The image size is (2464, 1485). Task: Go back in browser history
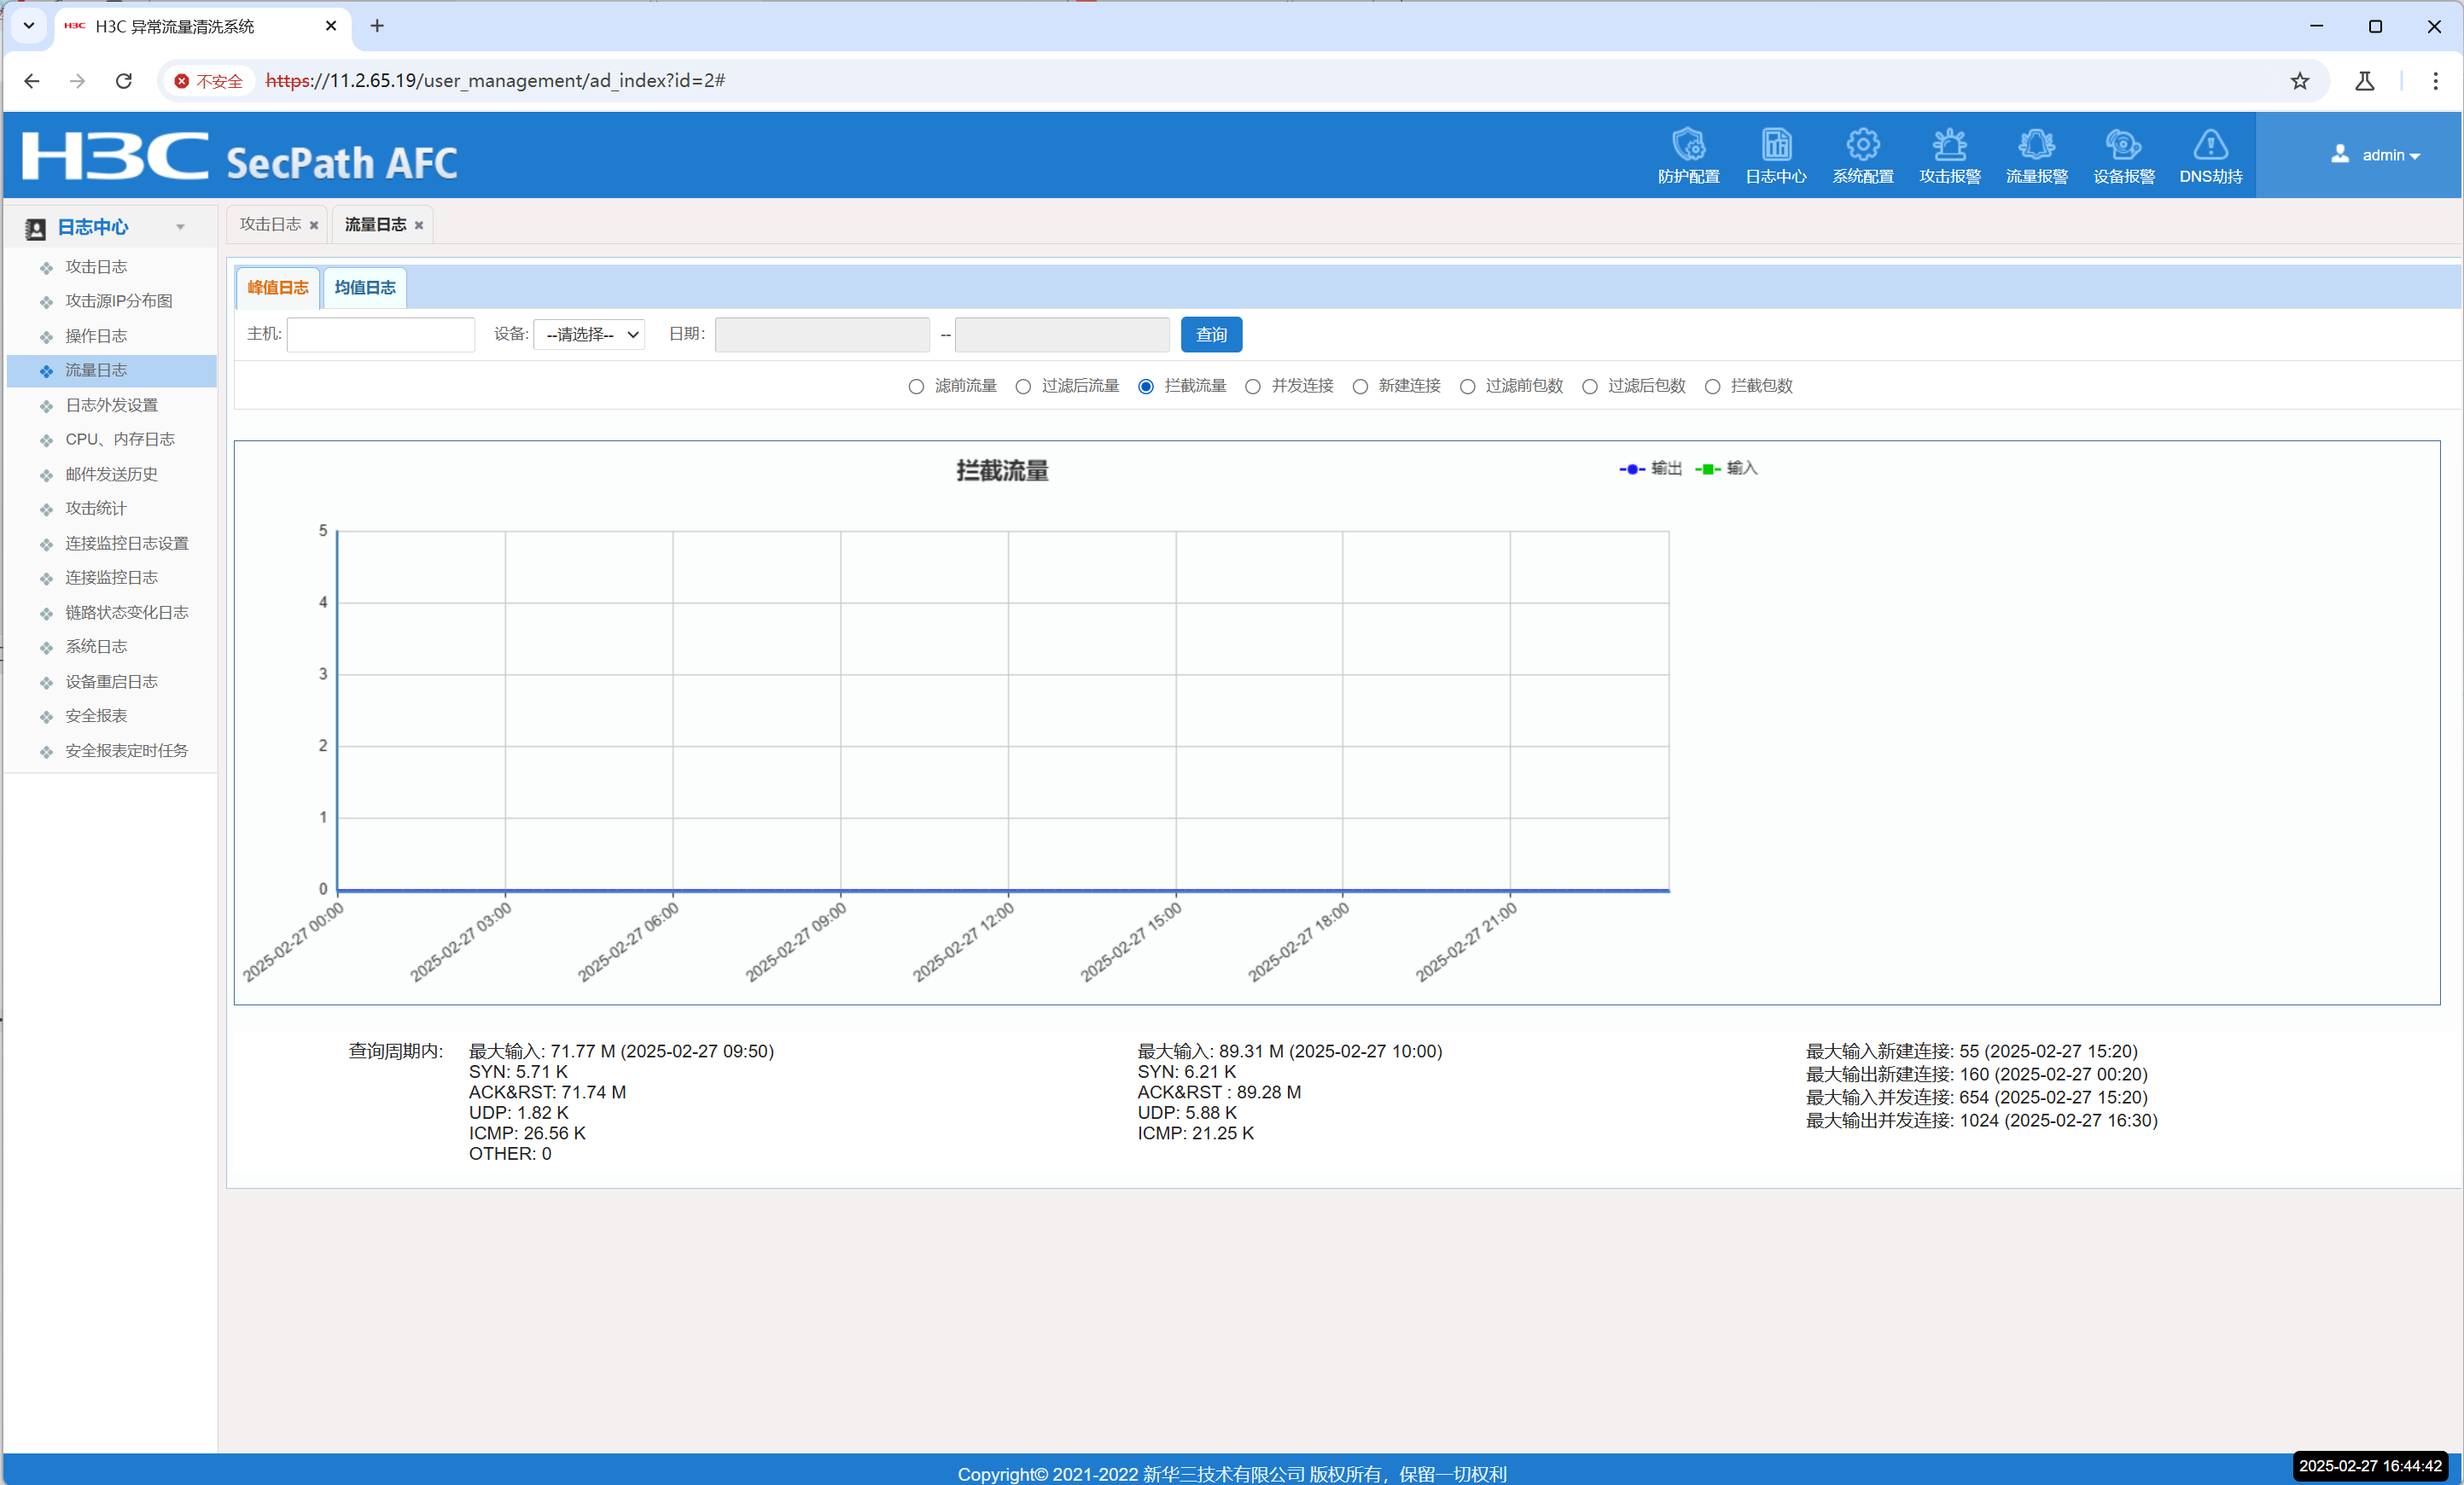tap(32, 81)
